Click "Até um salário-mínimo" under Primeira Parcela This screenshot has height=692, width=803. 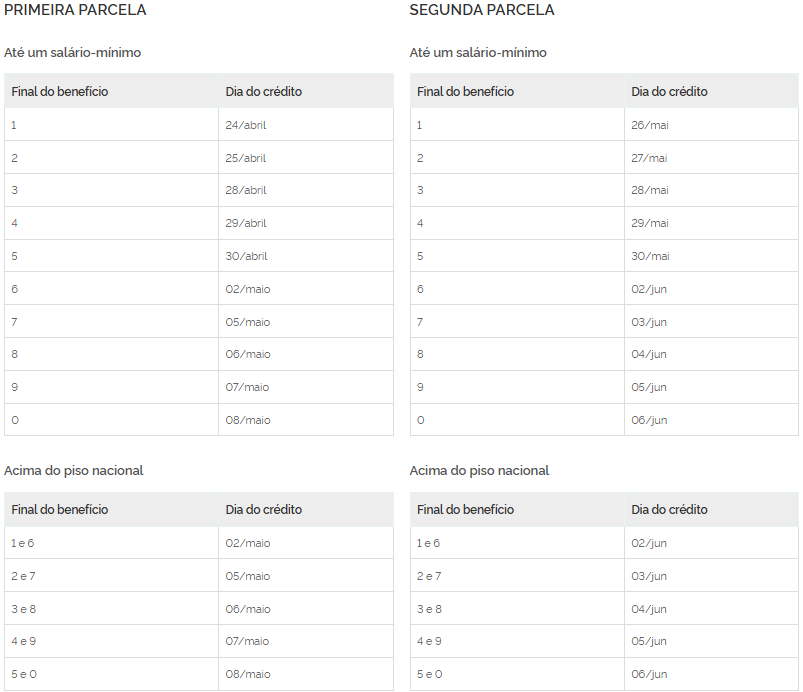[72, 52]
